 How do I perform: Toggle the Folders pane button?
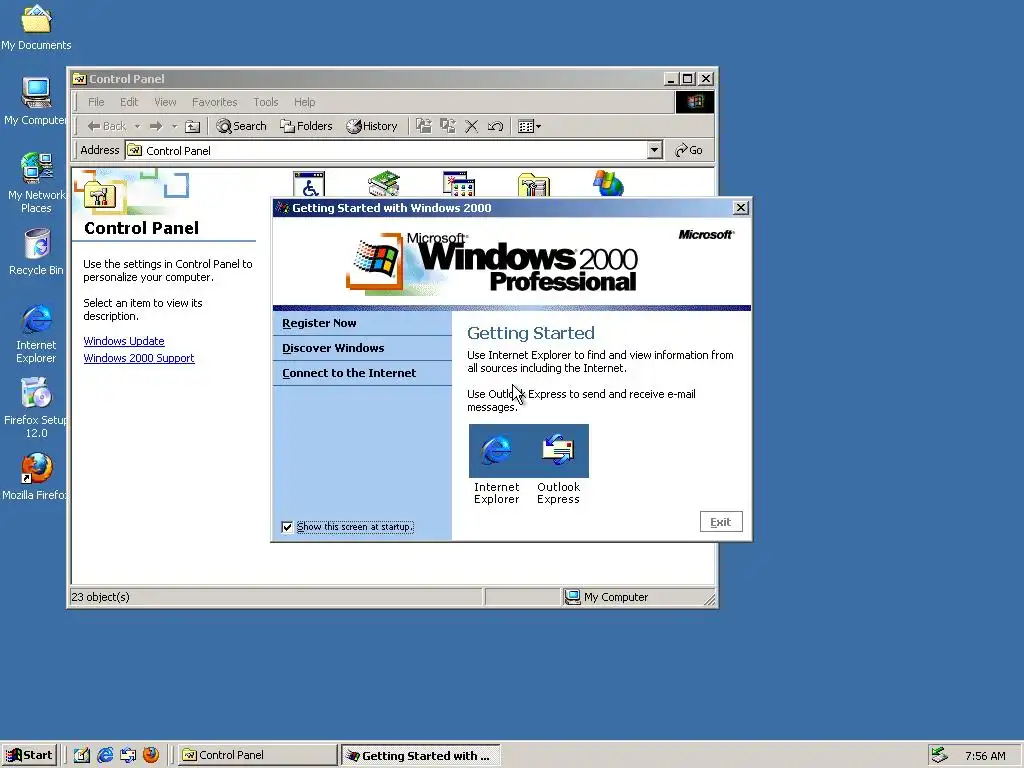click(x=306, y=126)
